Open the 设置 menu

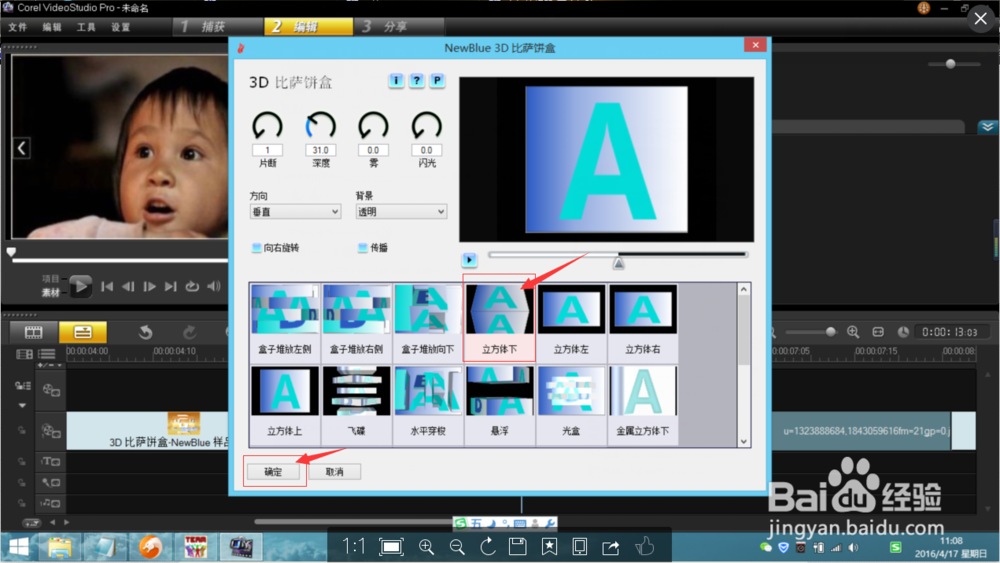pyautogui.click(x=121, y=27)
